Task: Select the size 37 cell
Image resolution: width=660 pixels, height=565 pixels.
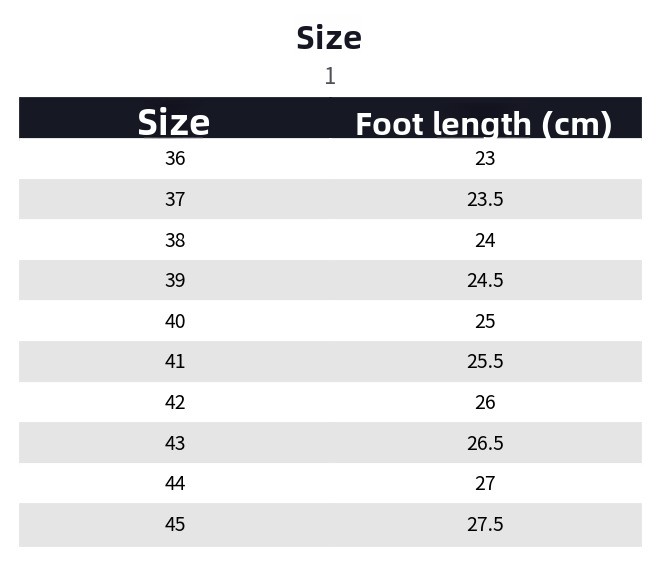Action: pyautogui.click(x=175, y=199)
